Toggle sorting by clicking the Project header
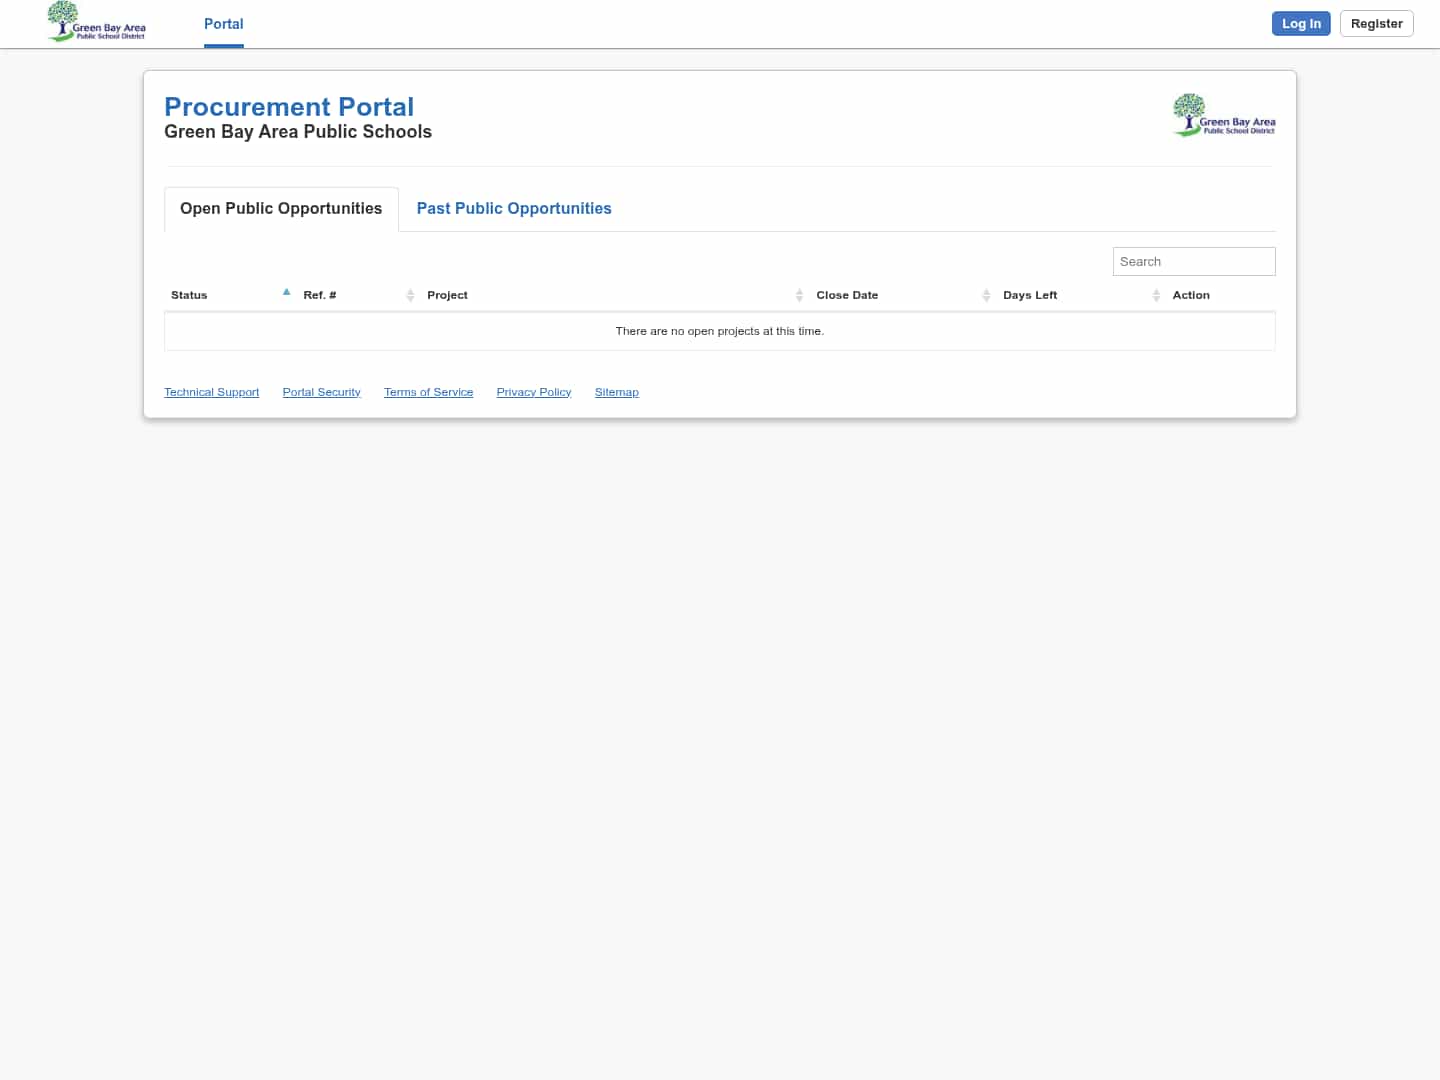 (x=447, y=295)
